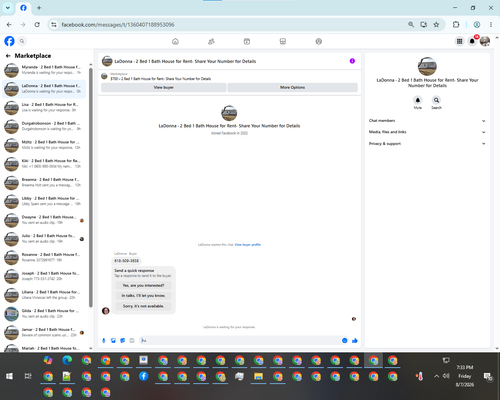Open the Watch video icon in top navigation

(247, 41)
